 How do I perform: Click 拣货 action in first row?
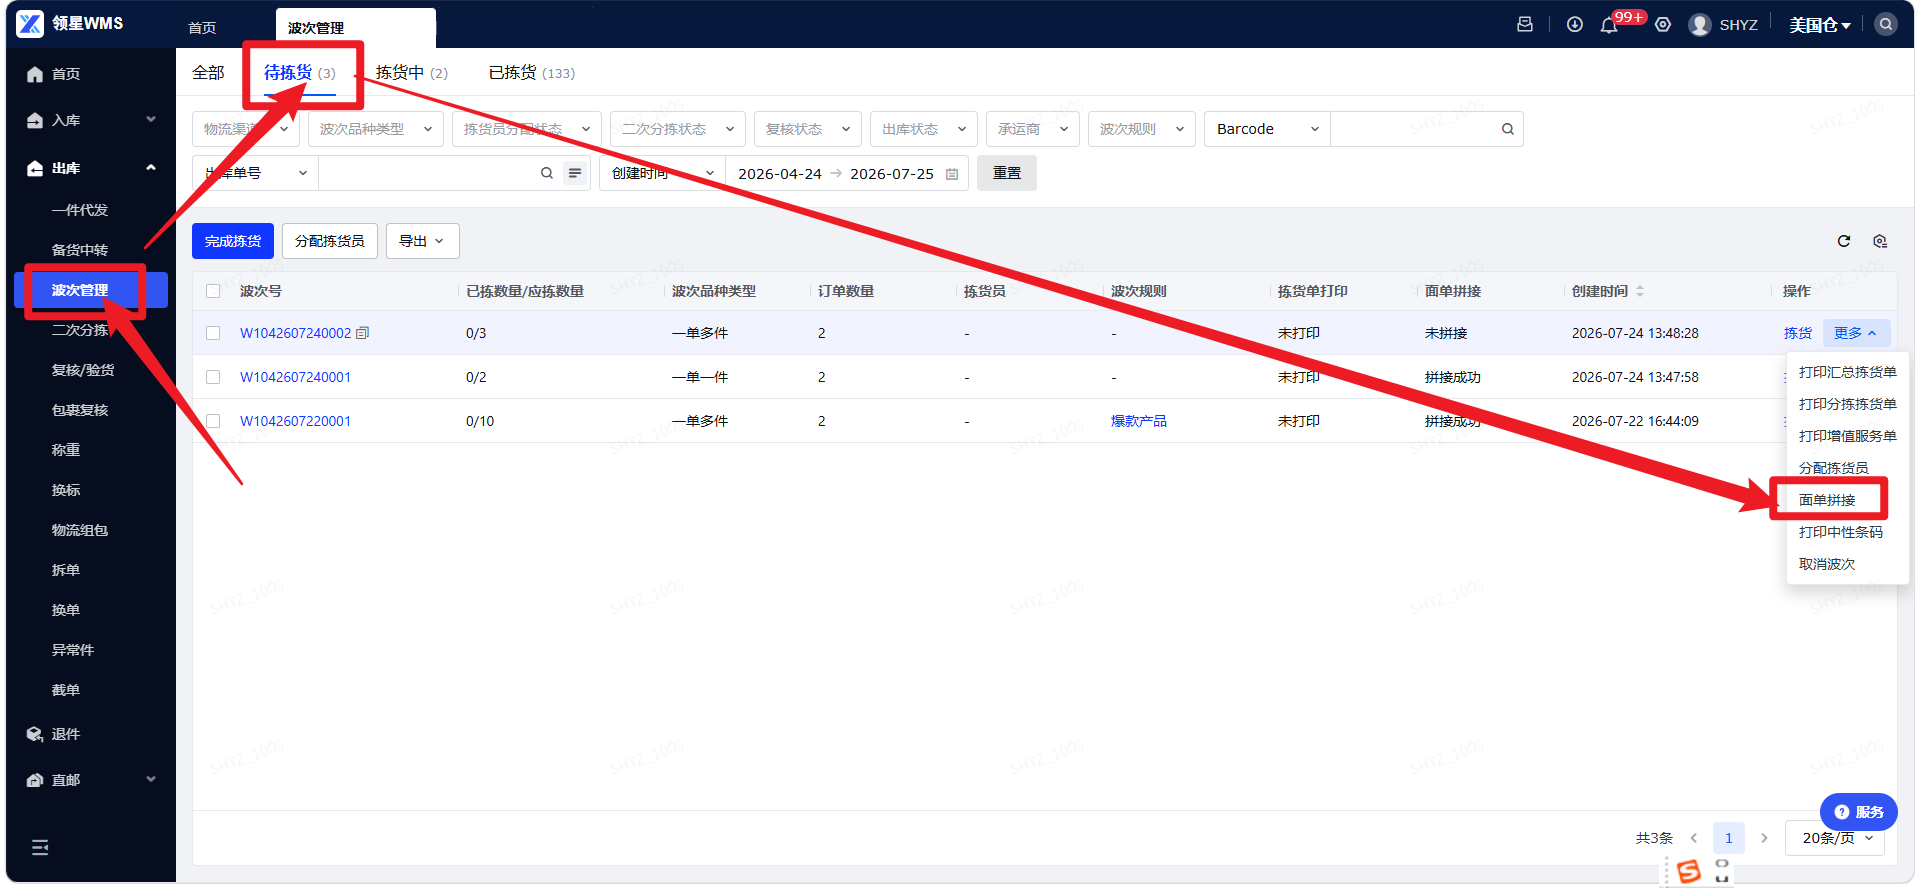coord(1798,333)
